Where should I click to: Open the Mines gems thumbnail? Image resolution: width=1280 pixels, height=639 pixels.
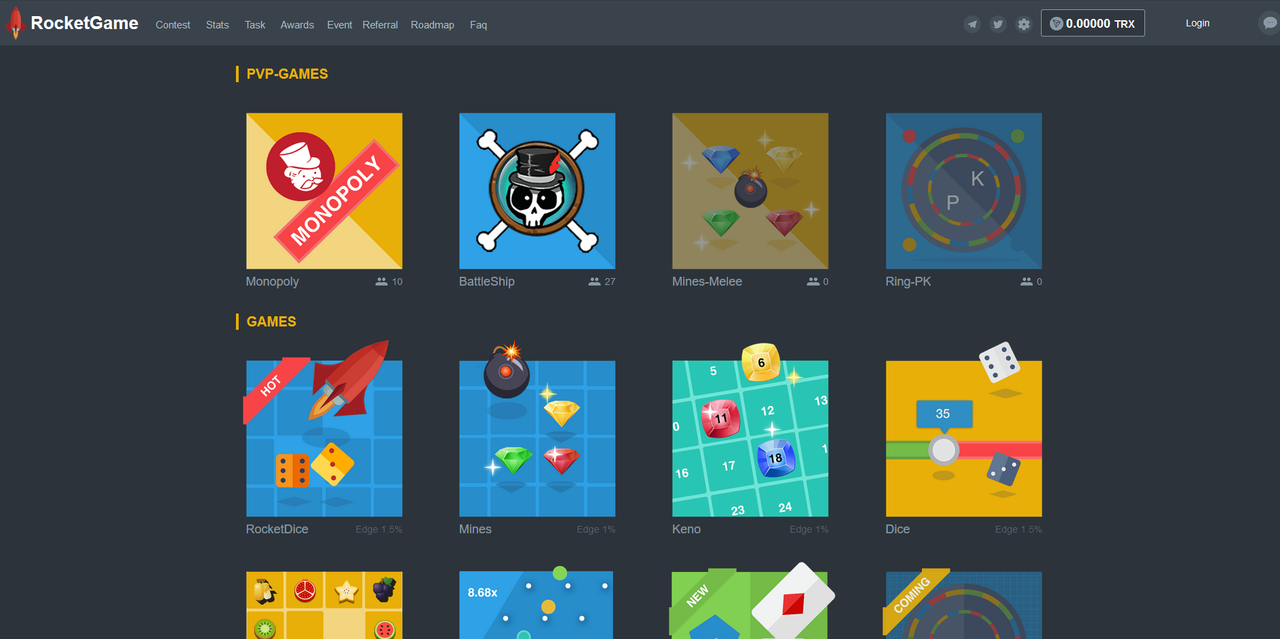(537, 439)
